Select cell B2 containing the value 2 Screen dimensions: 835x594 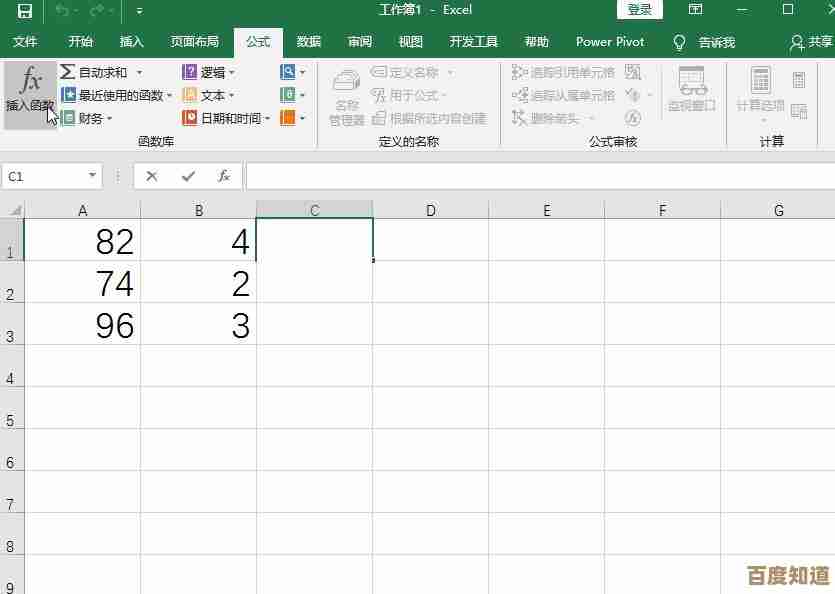tap(199, 283)
